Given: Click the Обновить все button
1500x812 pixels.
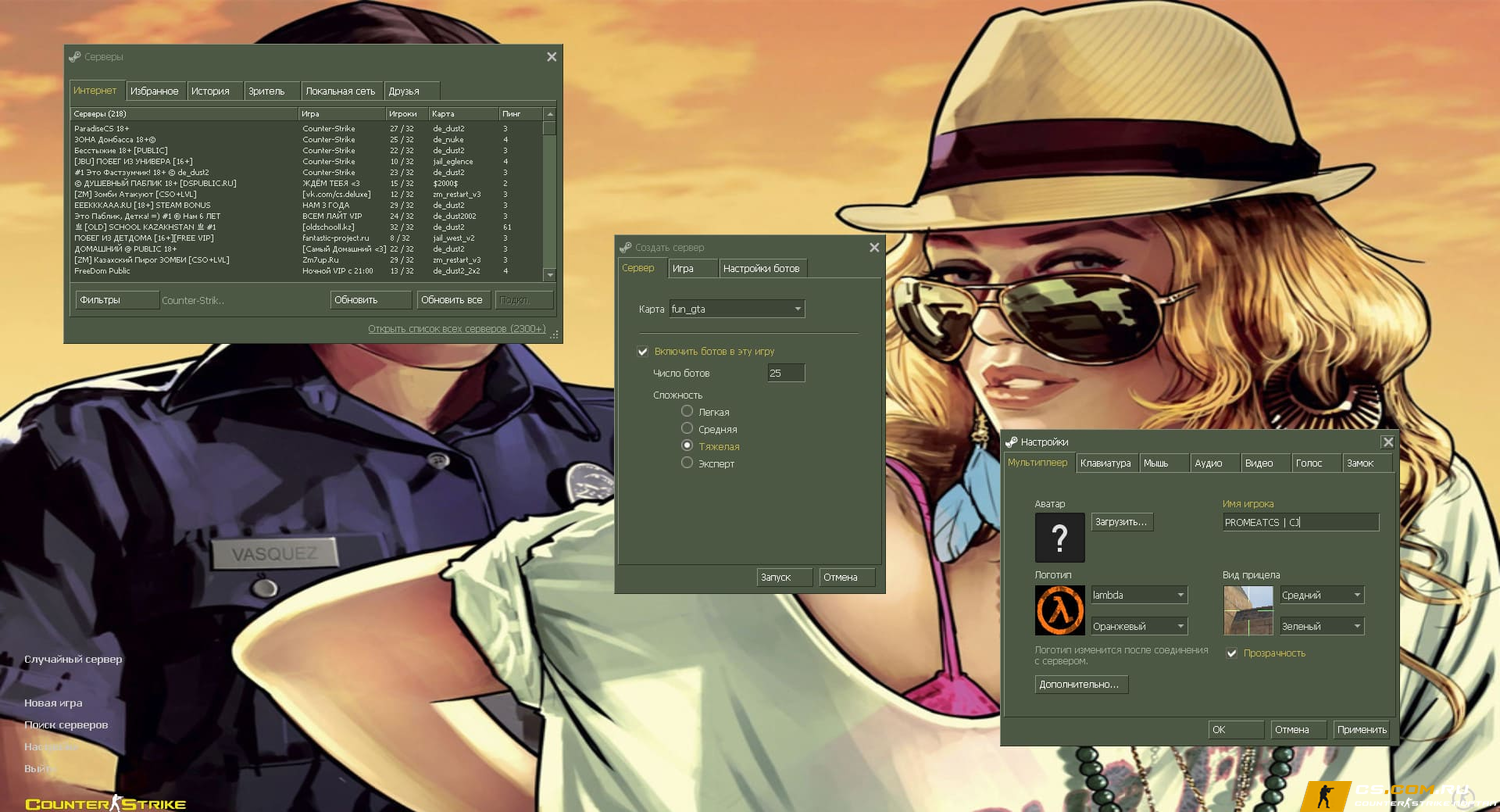Looking at the screenshot, I should point(452,300).
